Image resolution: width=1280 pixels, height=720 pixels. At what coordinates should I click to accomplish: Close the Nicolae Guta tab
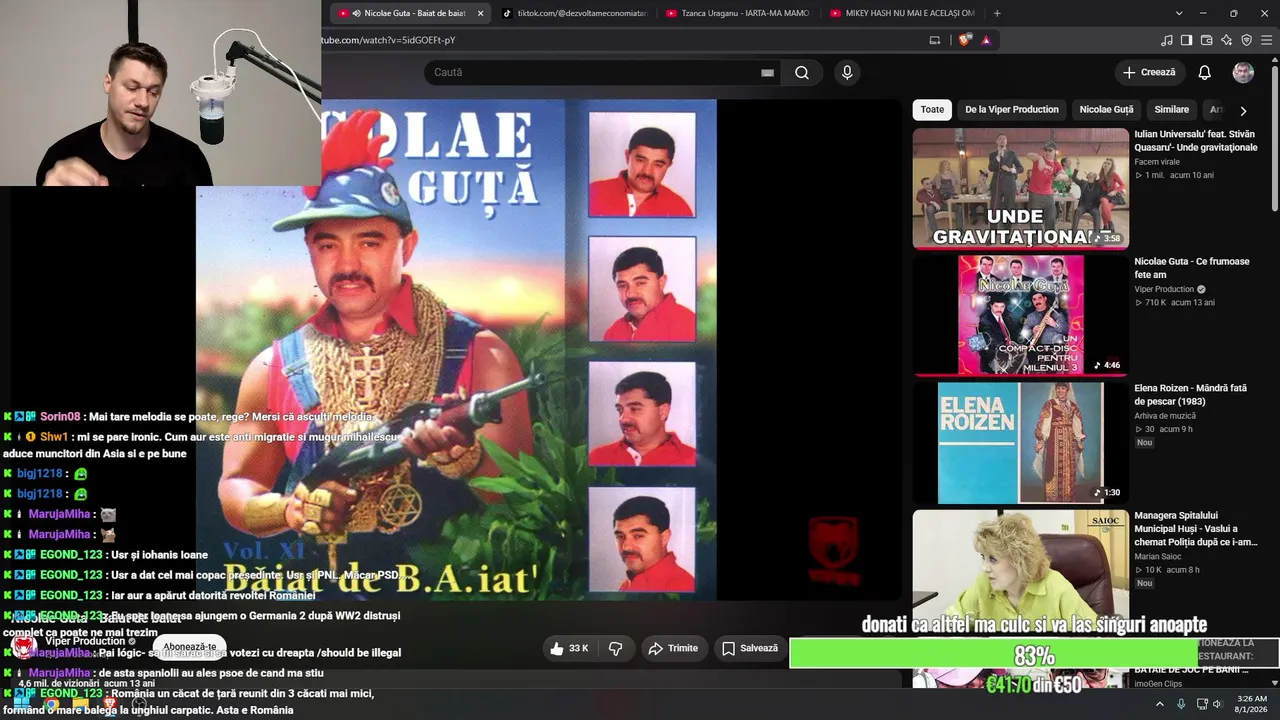coord(481,13)
